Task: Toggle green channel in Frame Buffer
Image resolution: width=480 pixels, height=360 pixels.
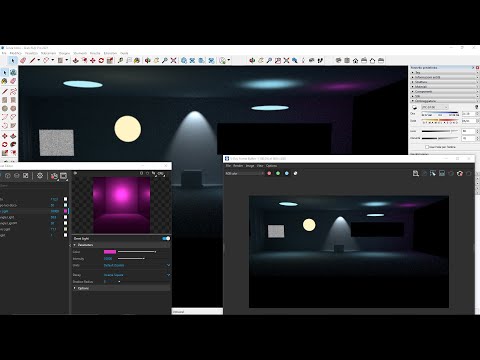Action: pos(278,173)
